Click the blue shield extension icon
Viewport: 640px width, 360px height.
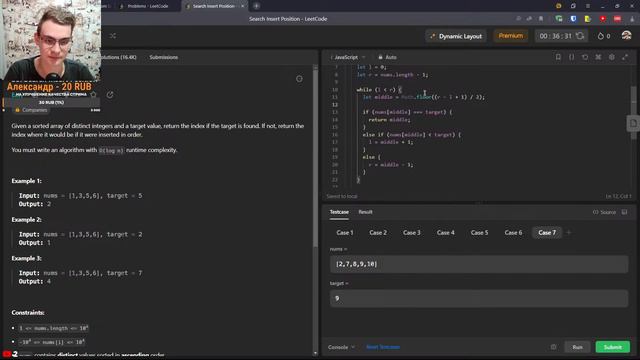(x=573, y=19)
